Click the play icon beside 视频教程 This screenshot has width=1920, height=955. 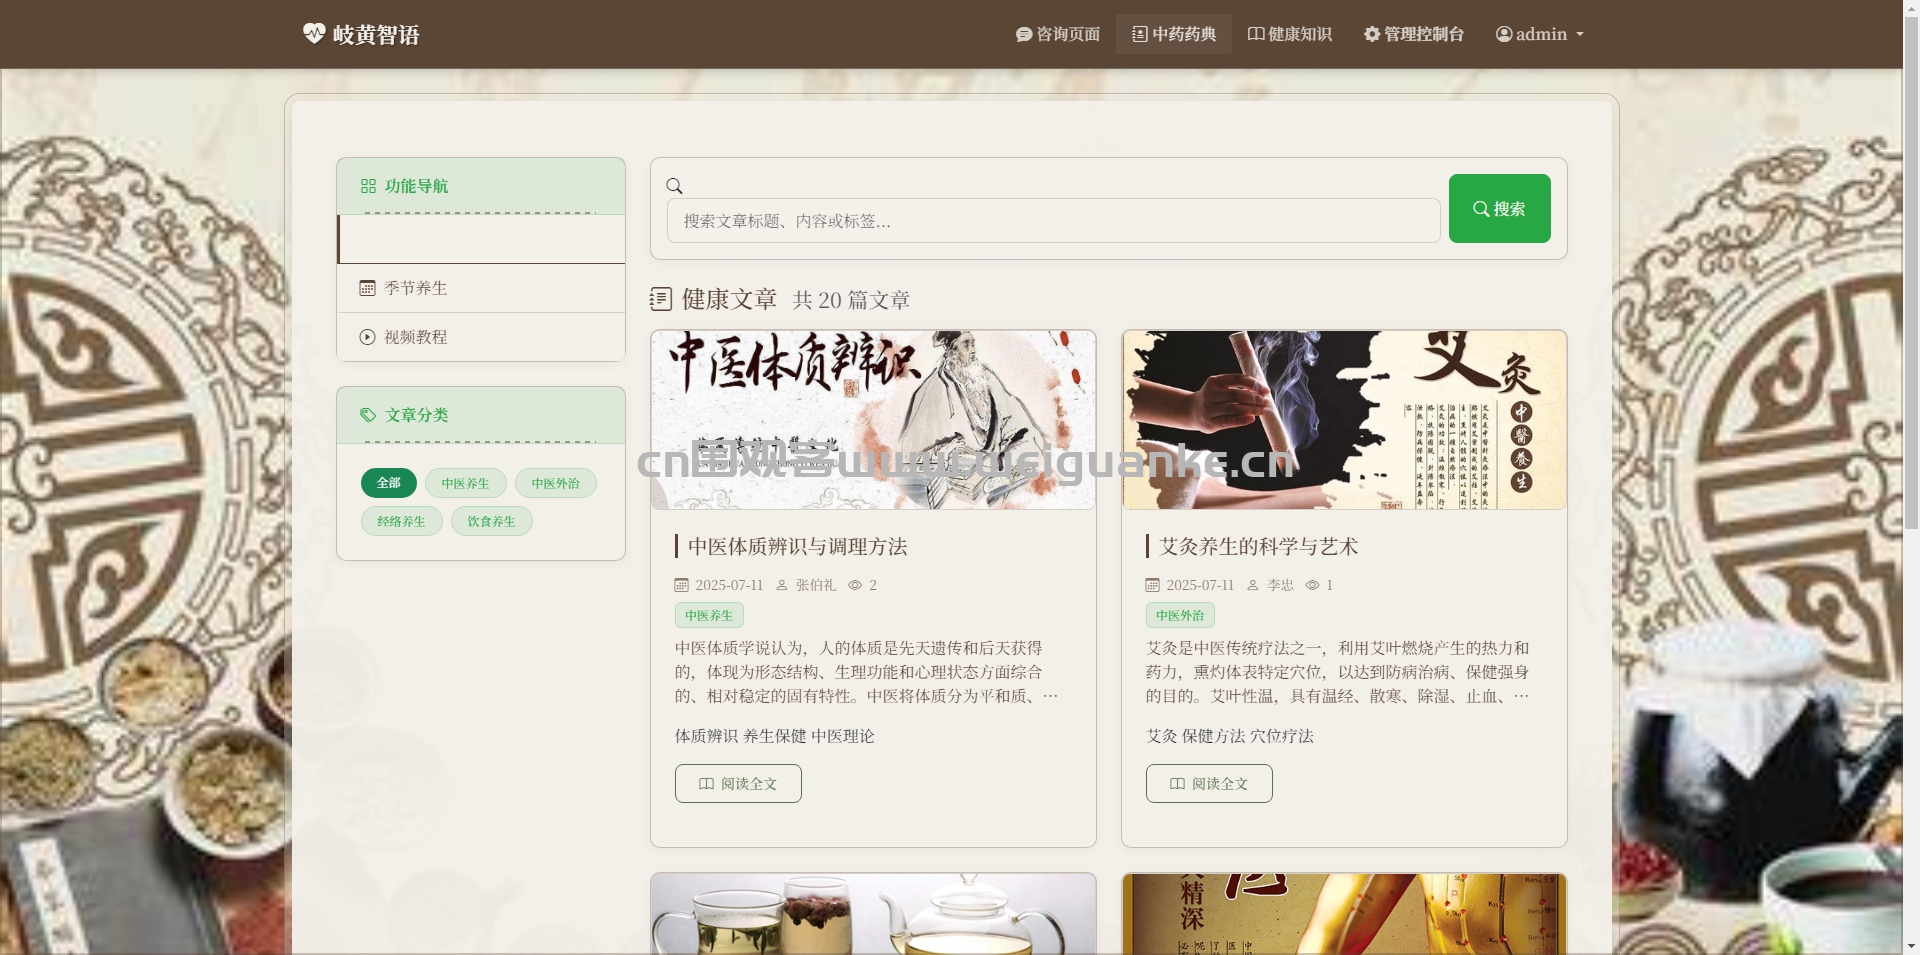click(367, 337)
